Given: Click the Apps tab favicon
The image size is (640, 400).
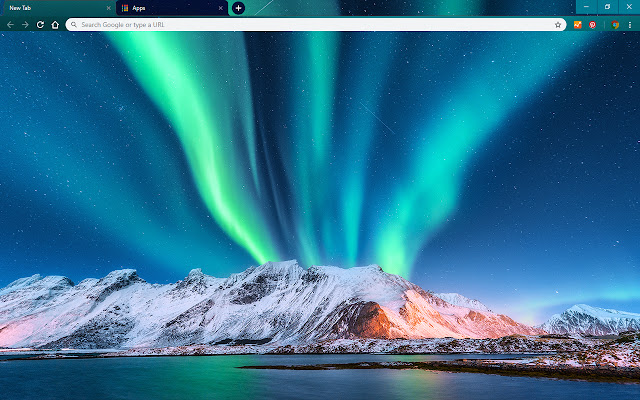Looking at the screenshot, I should click(x=125, y=8).
